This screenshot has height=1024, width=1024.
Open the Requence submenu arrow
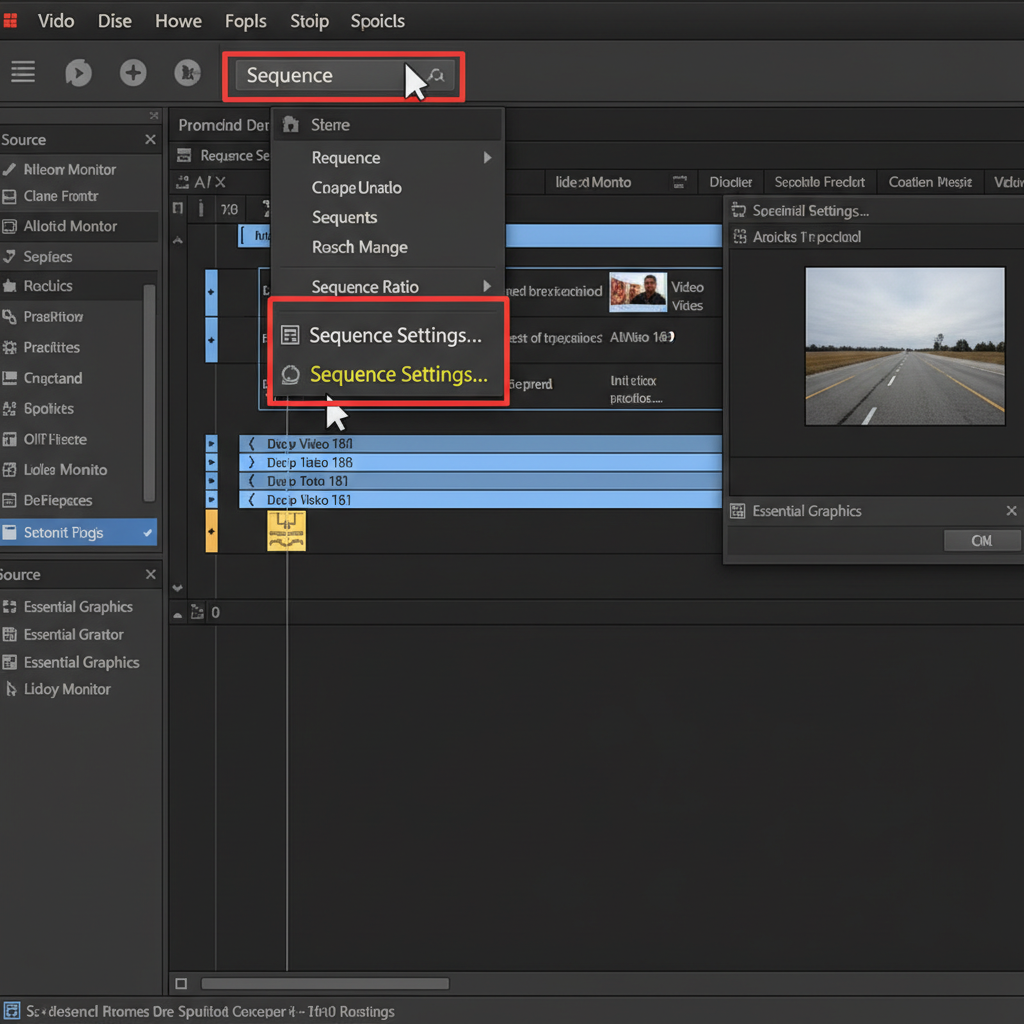click(487, 157)
